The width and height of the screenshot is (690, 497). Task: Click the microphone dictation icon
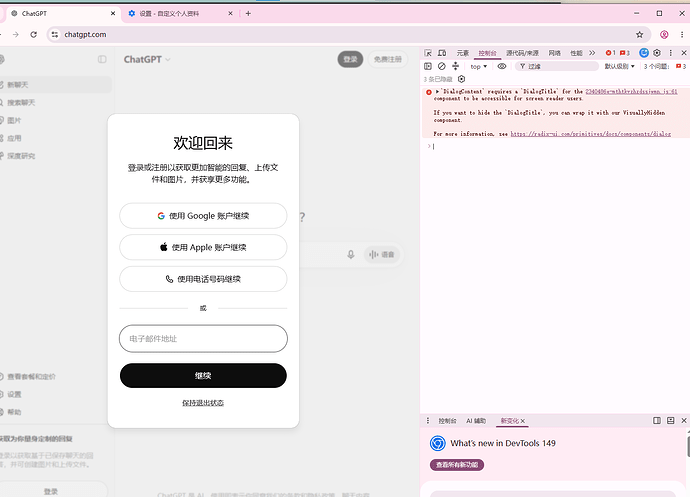(351, 254)
